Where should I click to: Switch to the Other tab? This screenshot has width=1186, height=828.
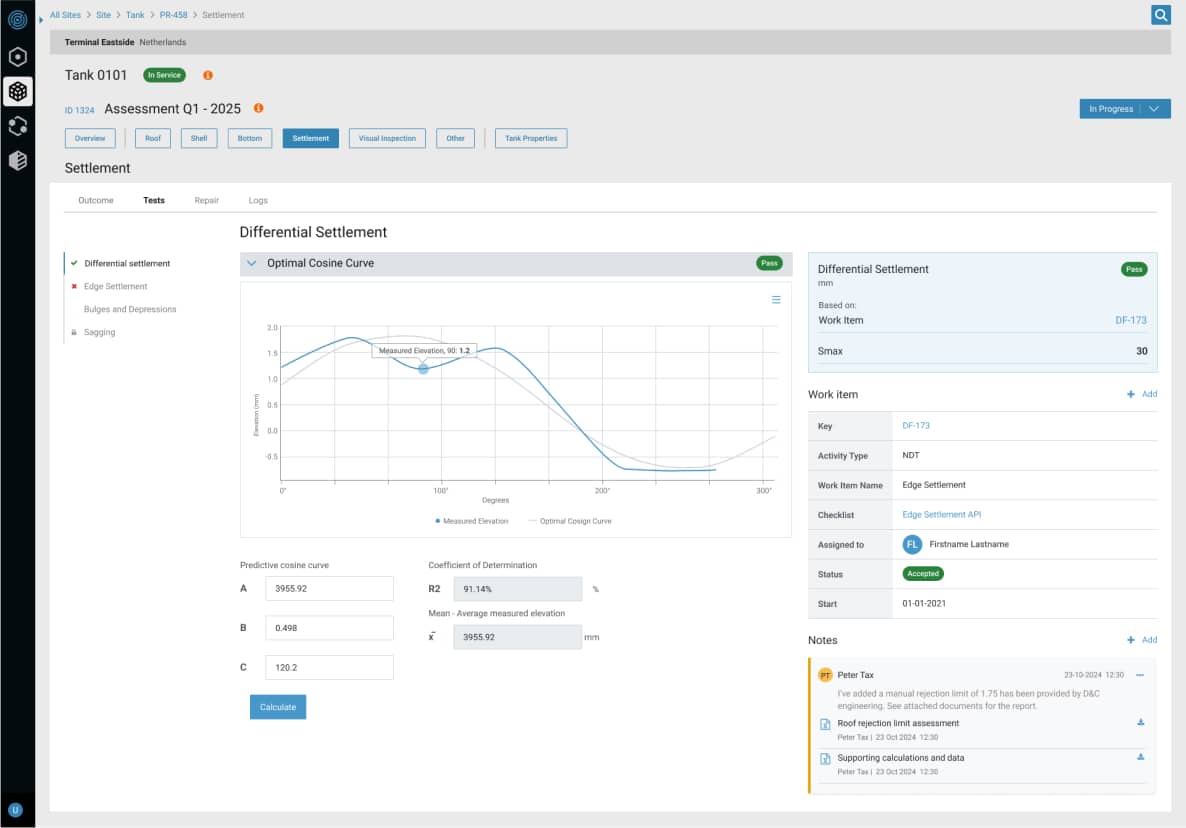pos(455,138)
